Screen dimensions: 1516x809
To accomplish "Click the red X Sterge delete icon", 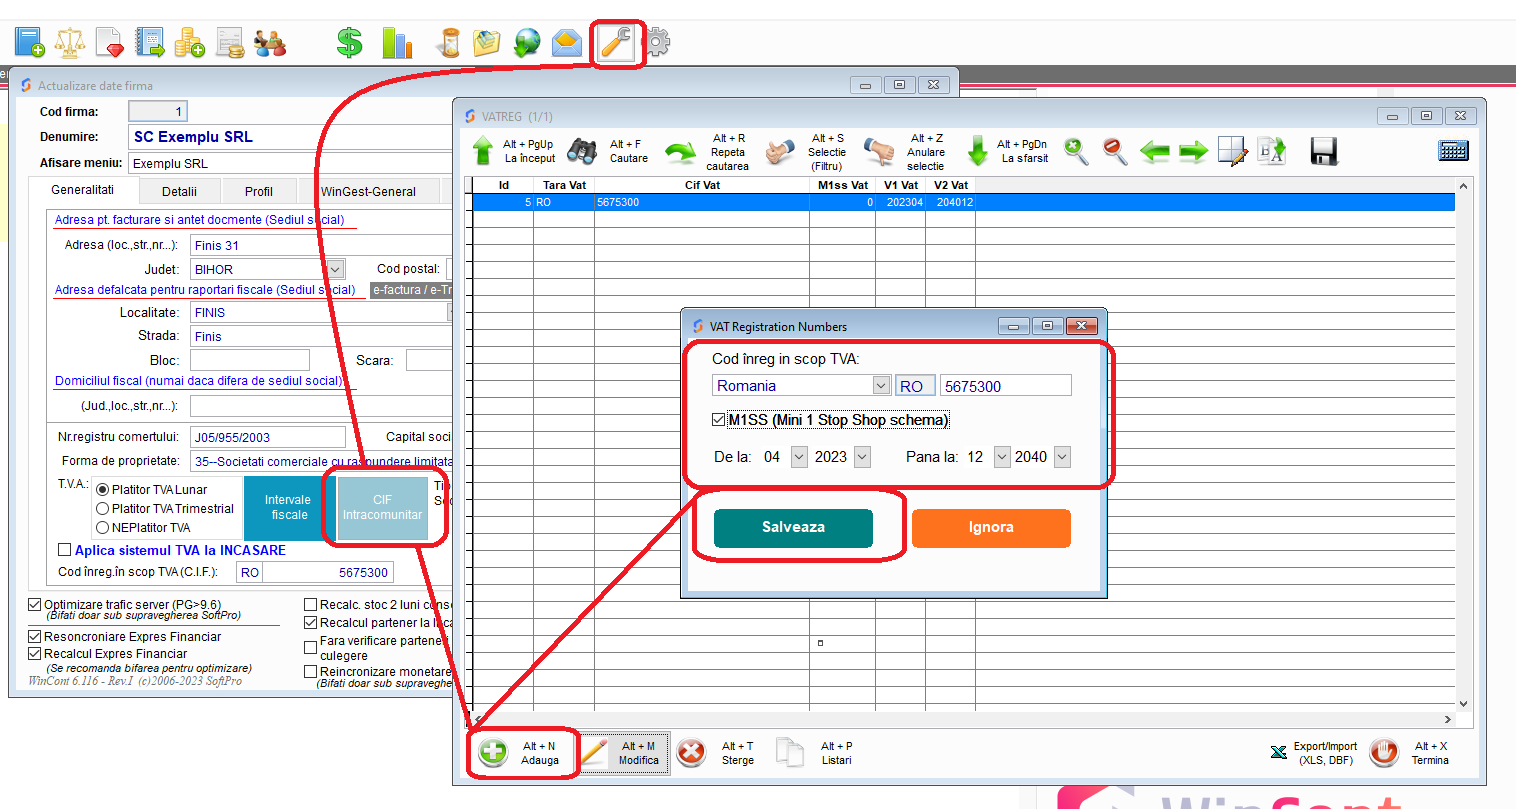I will 691,753.
